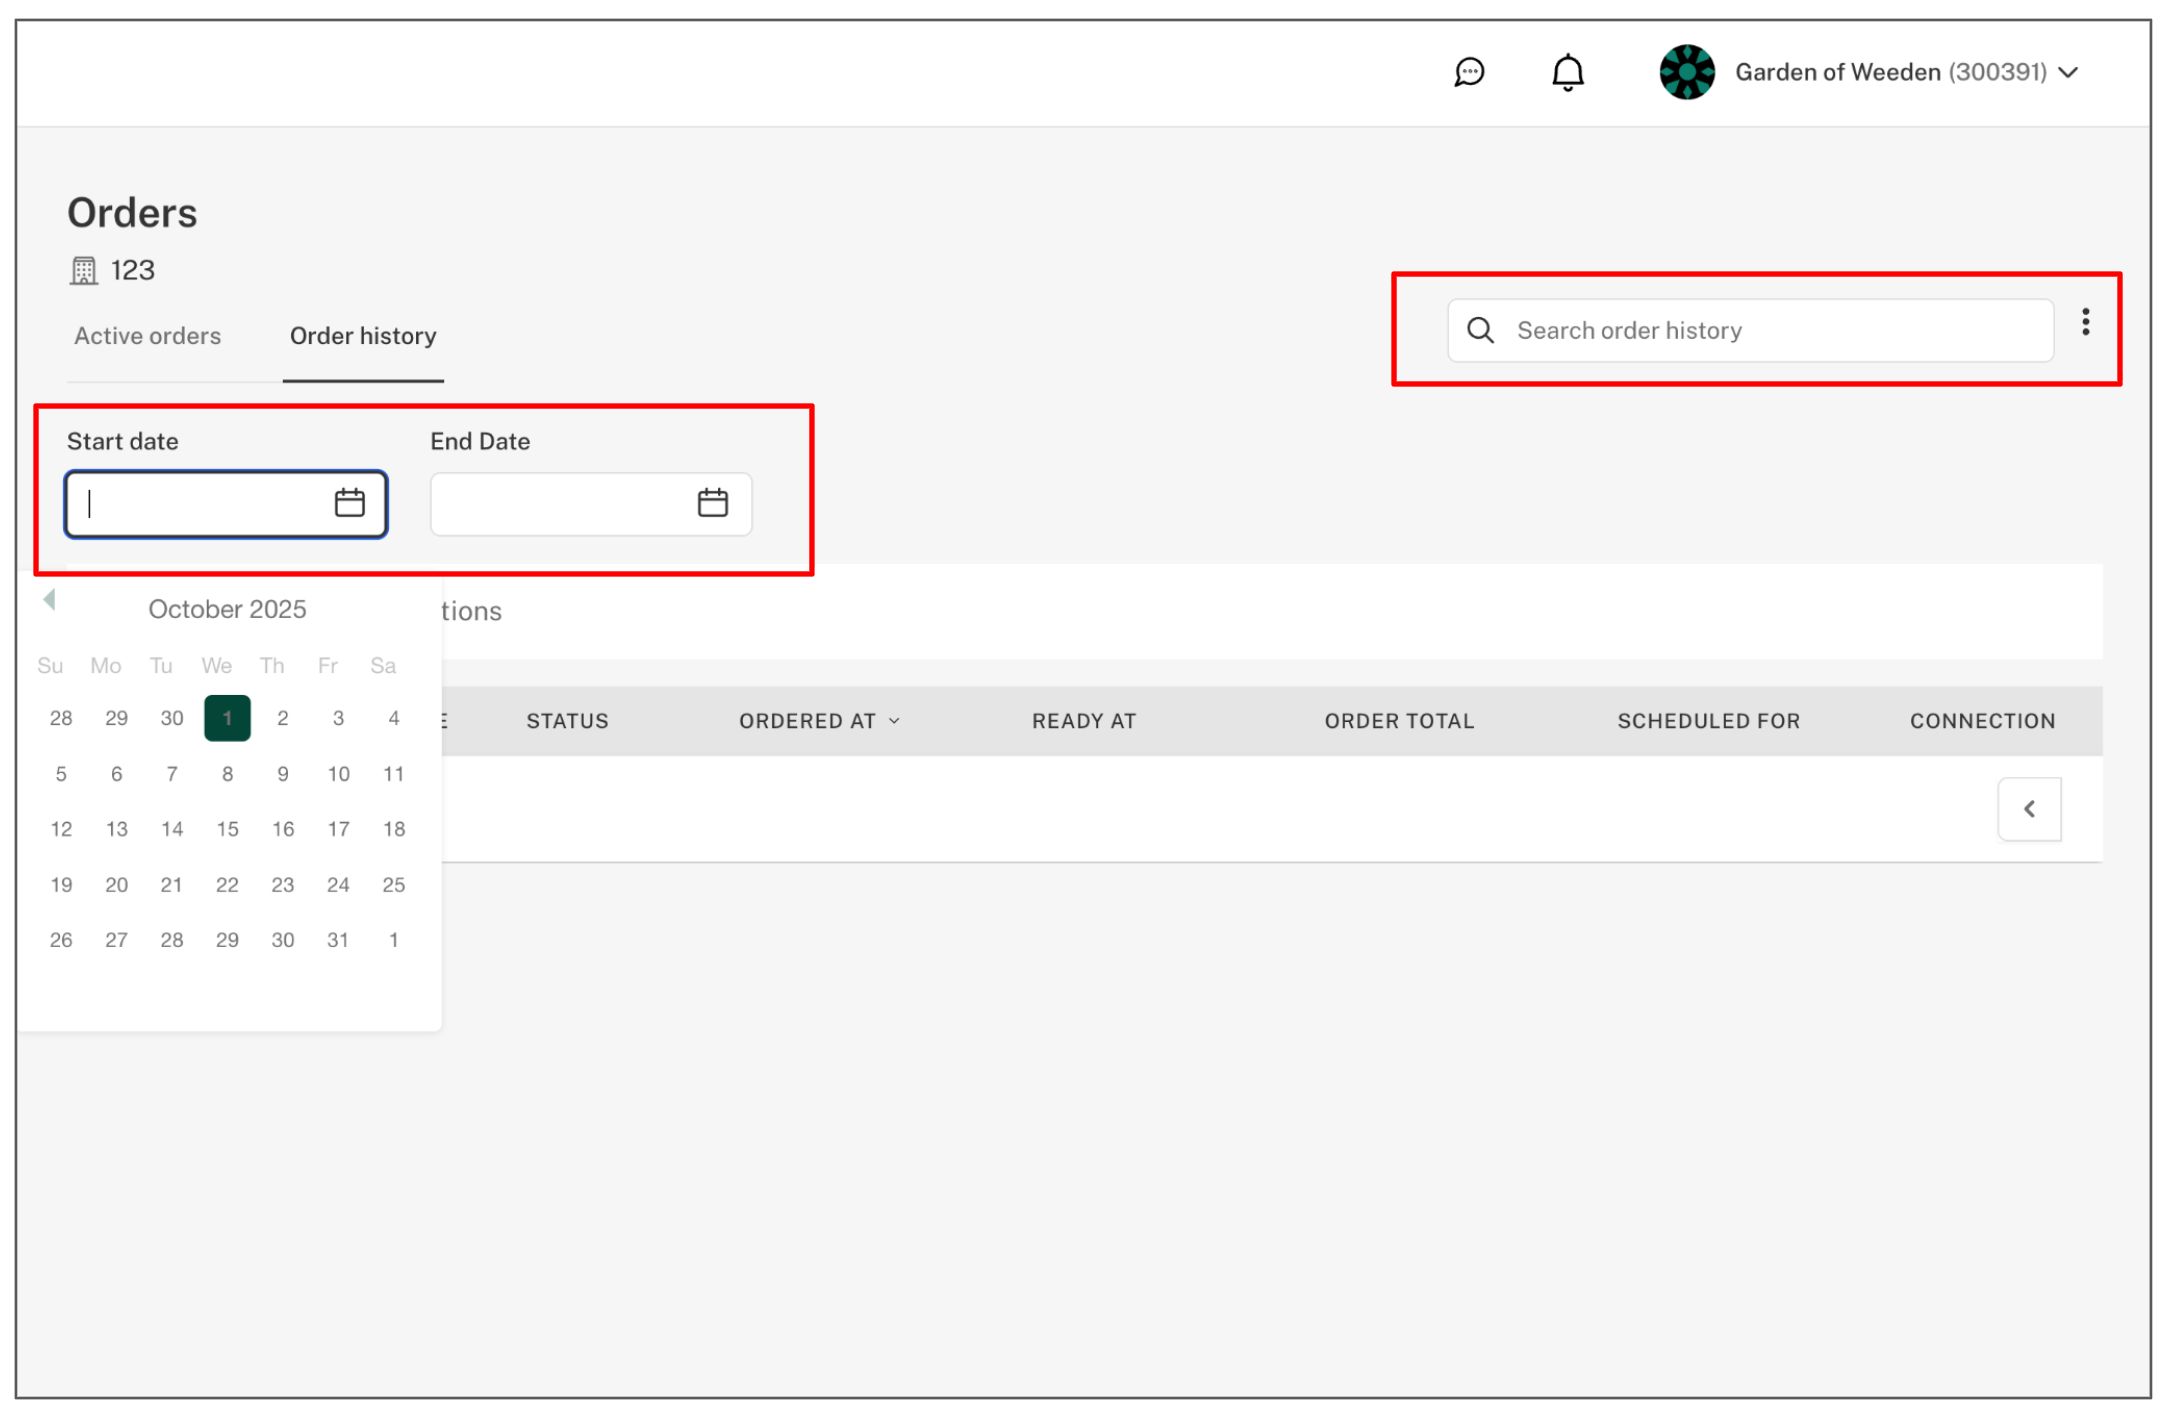
Task: Open the Start date calendar icon
Action: (x=349, y=503)
